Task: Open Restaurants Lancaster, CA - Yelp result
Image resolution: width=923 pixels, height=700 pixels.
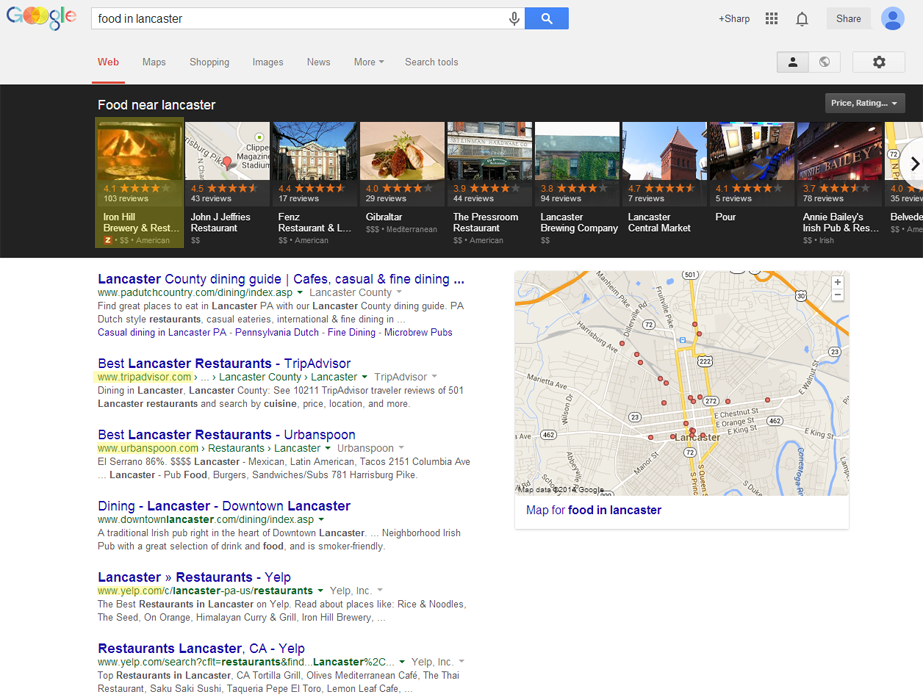Action: (201, 649)
